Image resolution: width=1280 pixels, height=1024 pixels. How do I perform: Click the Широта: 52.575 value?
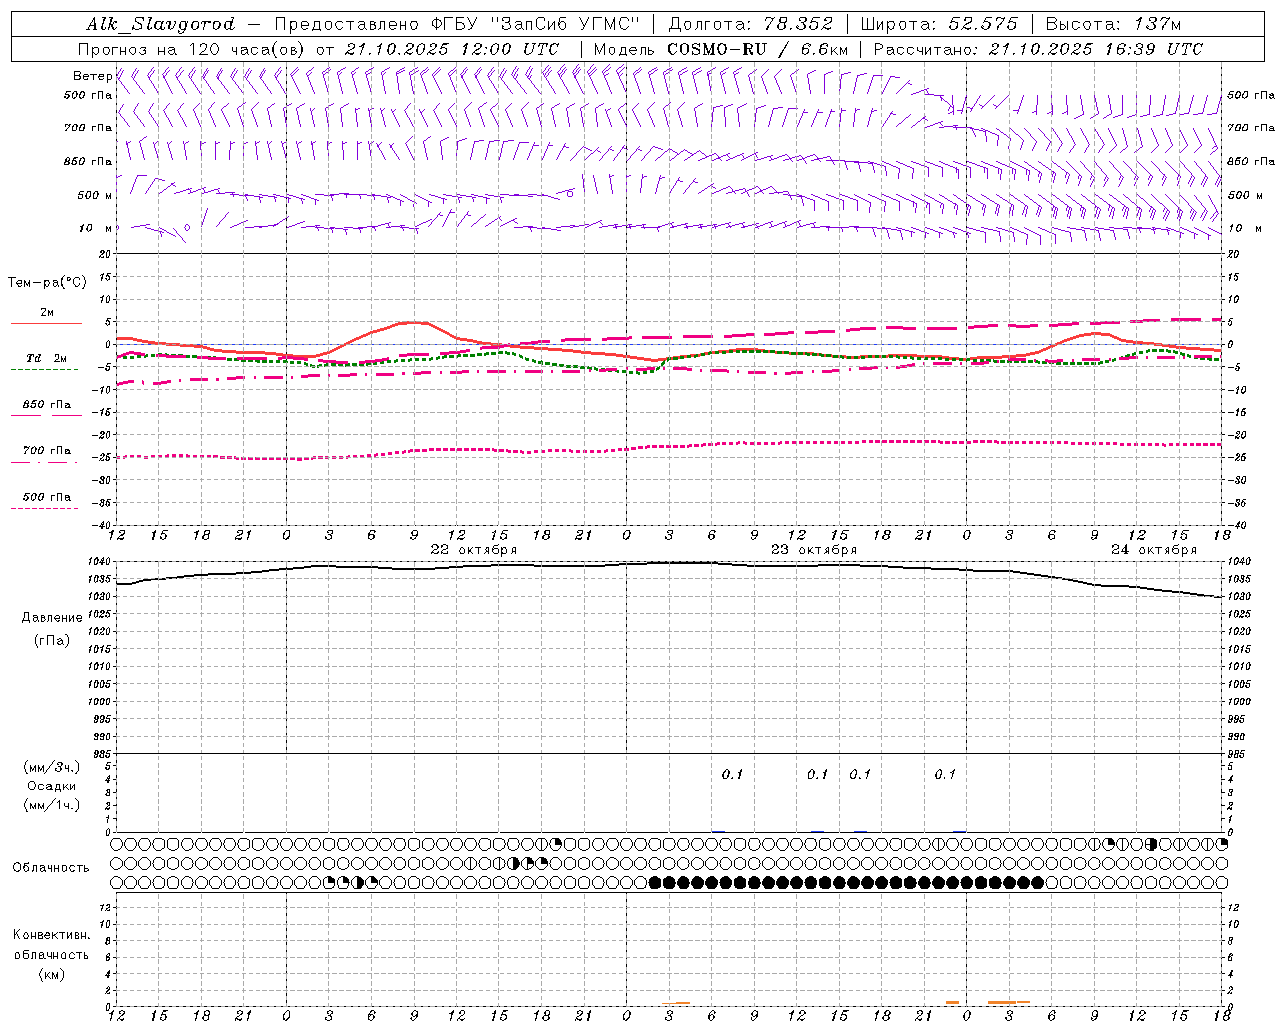[939, 24]
